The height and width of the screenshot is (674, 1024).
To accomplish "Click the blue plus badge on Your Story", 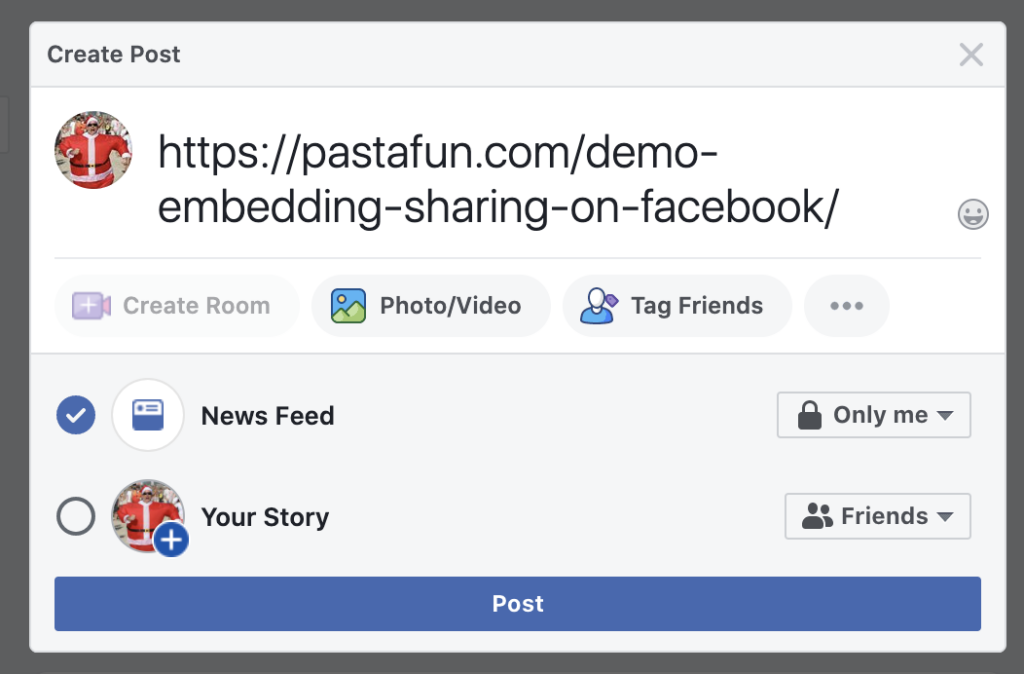I will pos(171,539).
